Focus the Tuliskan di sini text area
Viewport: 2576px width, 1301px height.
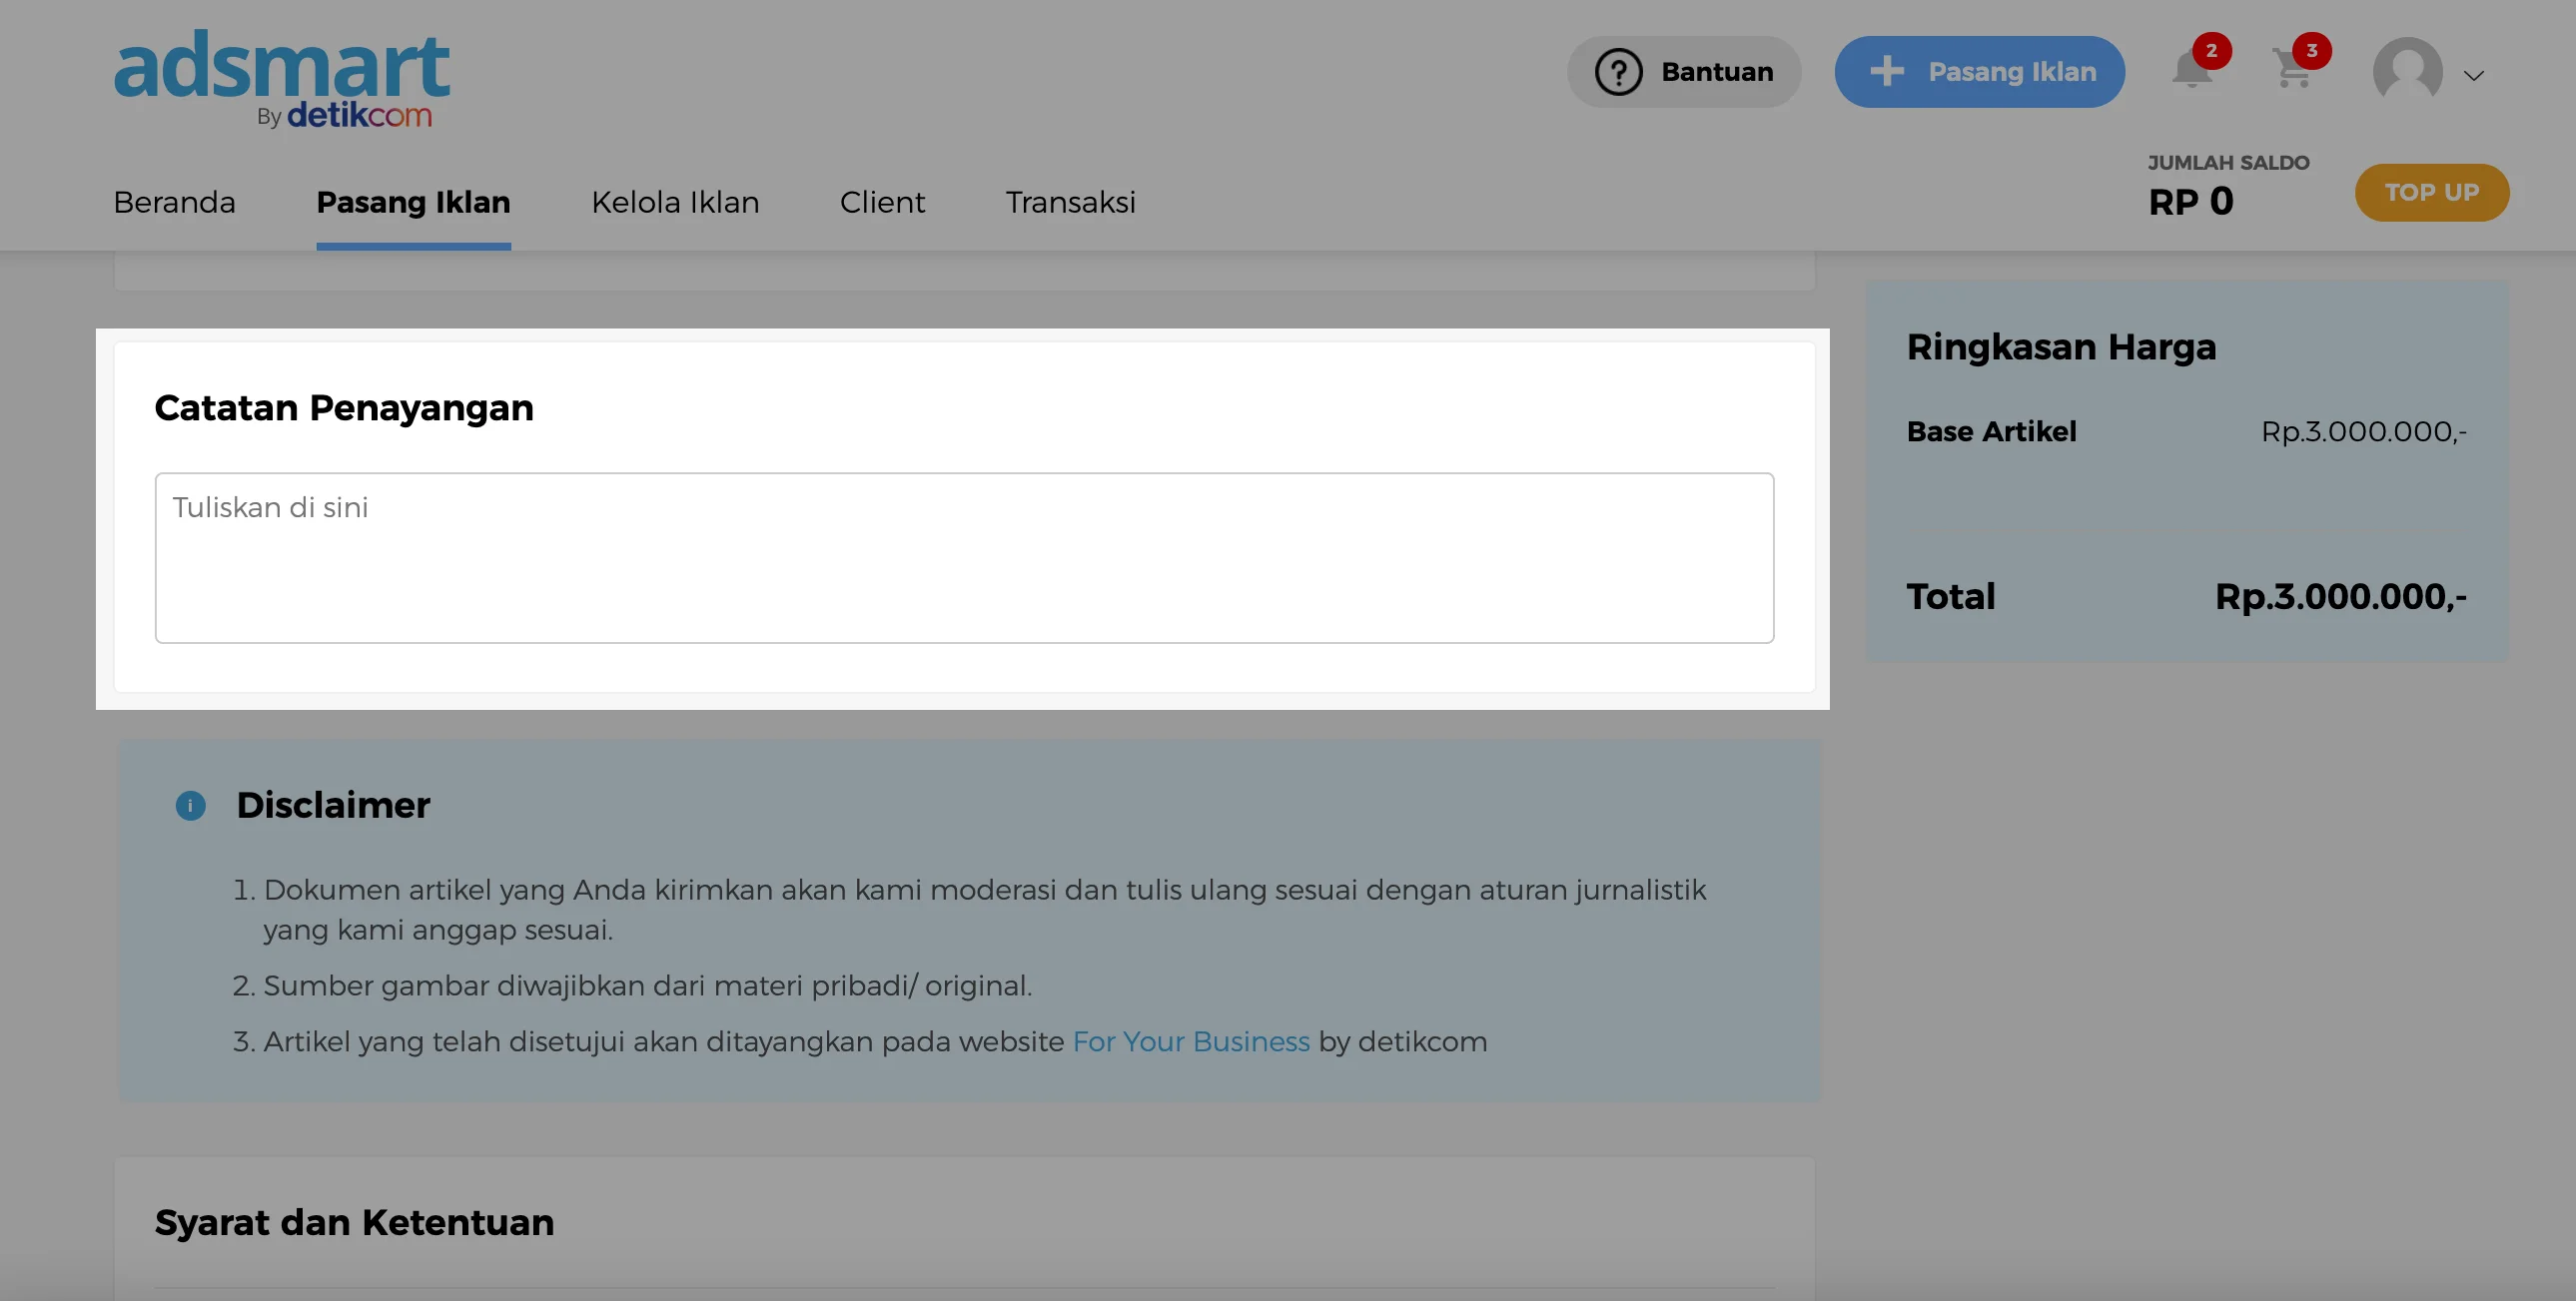(x=964, y=558)
